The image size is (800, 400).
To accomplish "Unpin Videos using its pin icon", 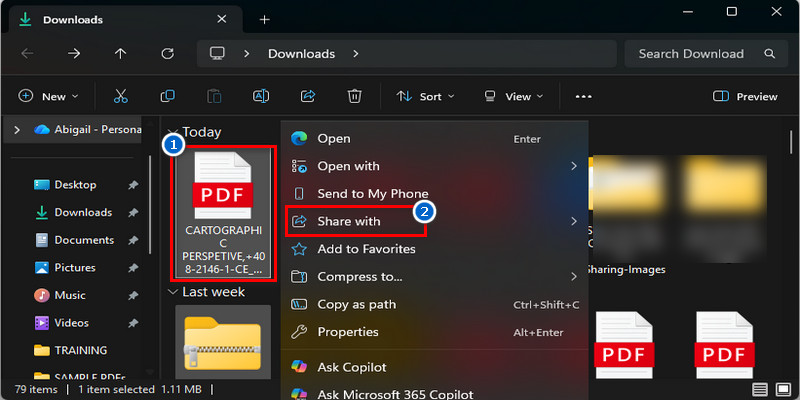I will [133, 323].
